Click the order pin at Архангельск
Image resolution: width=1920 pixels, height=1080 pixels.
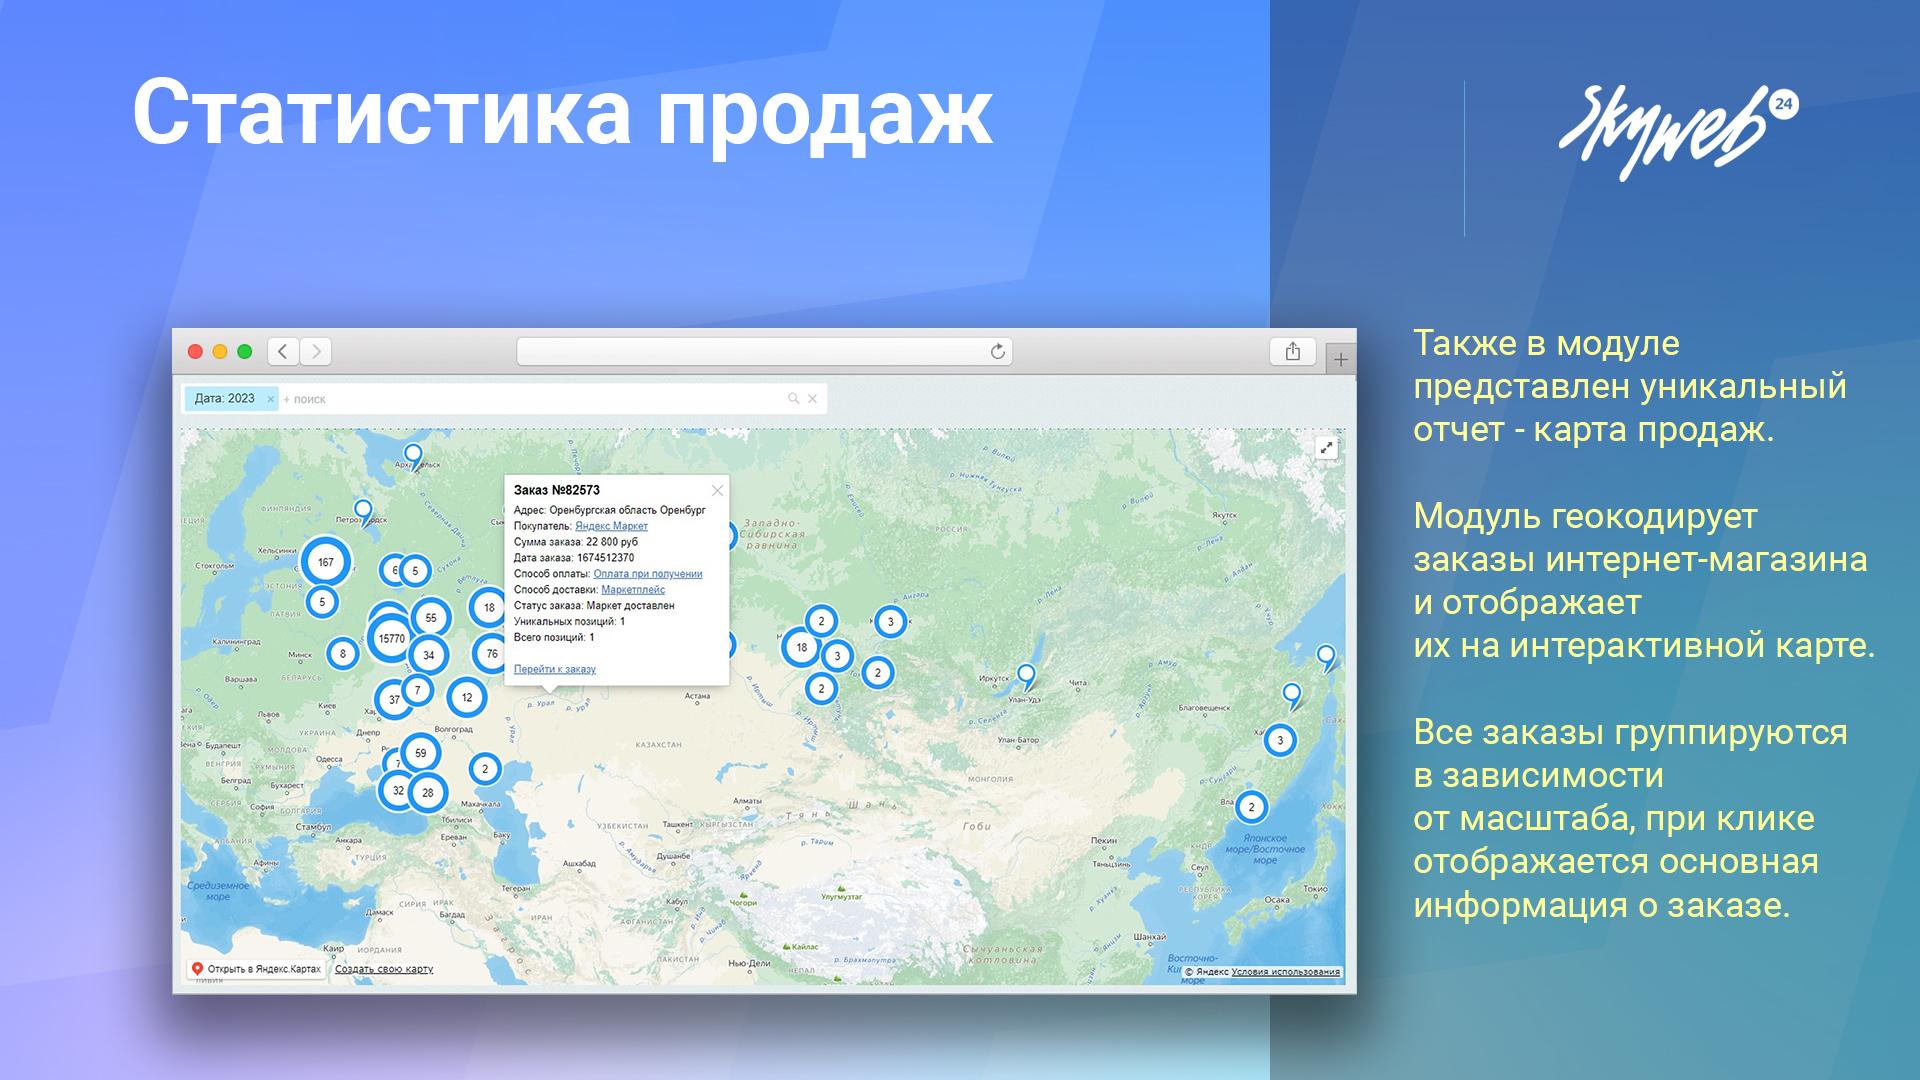(x=413, y=457)
